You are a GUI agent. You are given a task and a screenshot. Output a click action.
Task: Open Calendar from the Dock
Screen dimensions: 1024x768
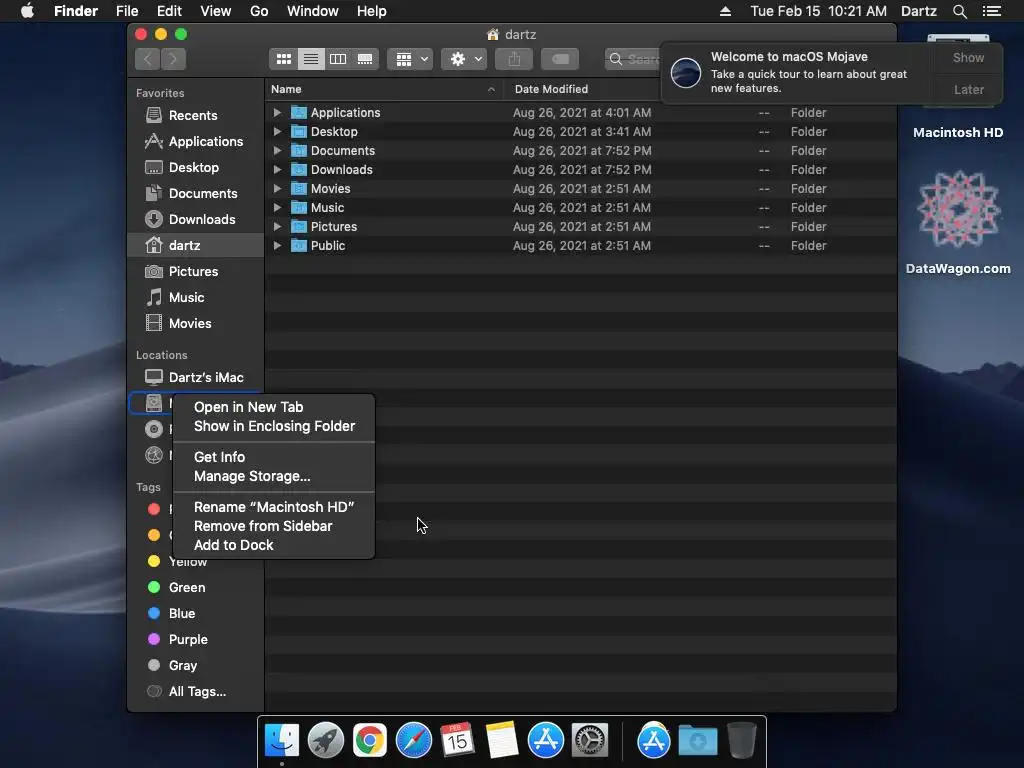coord(457,741)
